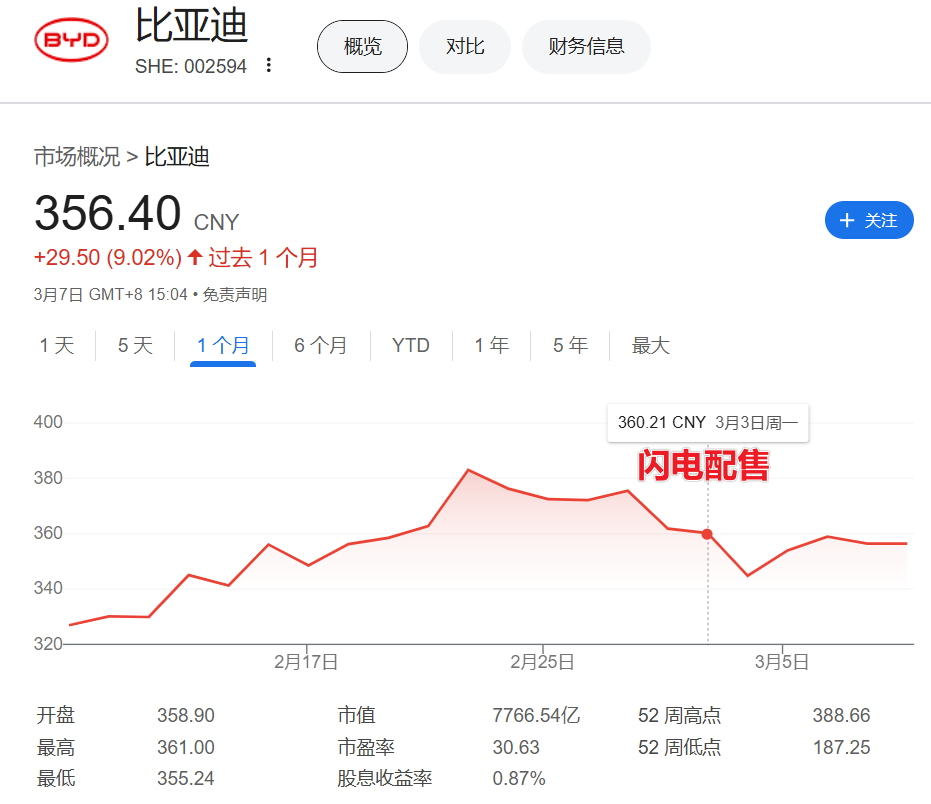Click the 52 周高点 label

(680, 716)
